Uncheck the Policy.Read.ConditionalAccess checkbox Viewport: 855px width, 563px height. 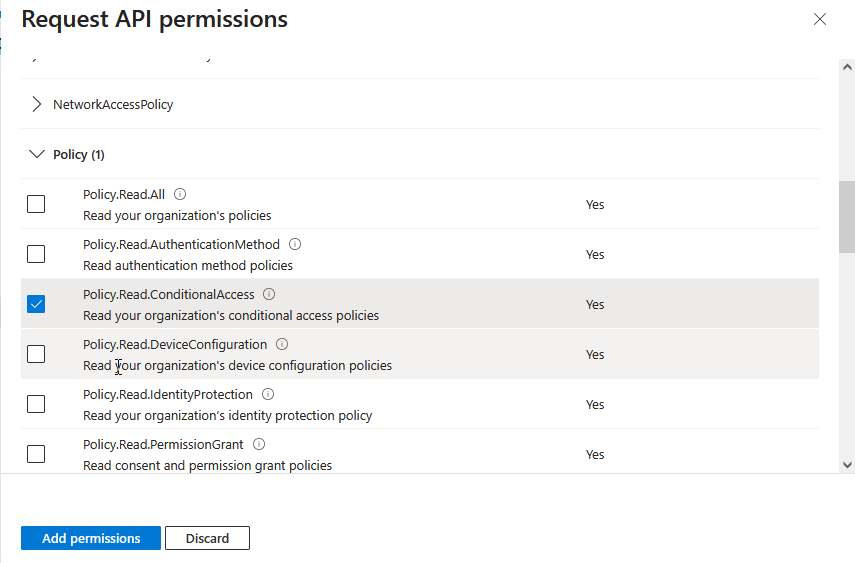[36, 304]
